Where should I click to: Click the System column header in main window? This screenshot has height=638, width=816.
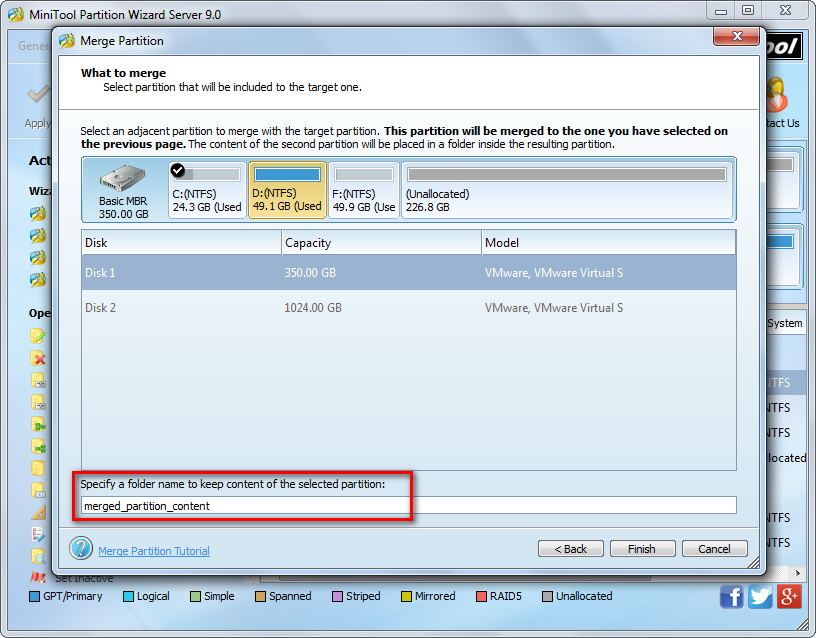point(785,323)
